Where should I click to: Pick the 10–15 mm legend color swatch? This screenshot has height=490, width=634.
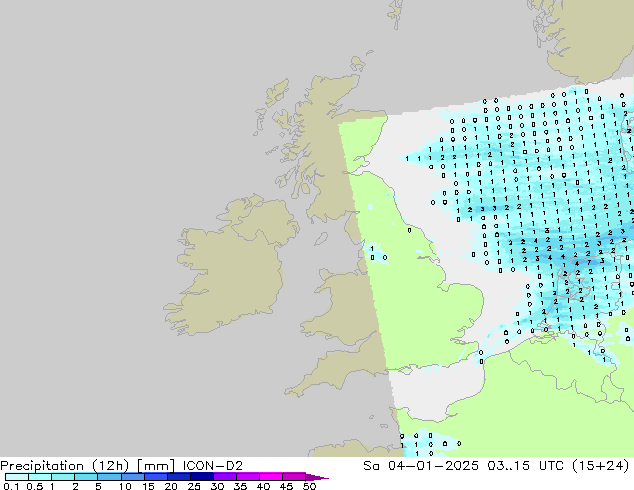pyautogui.click(x=133, y=477)
